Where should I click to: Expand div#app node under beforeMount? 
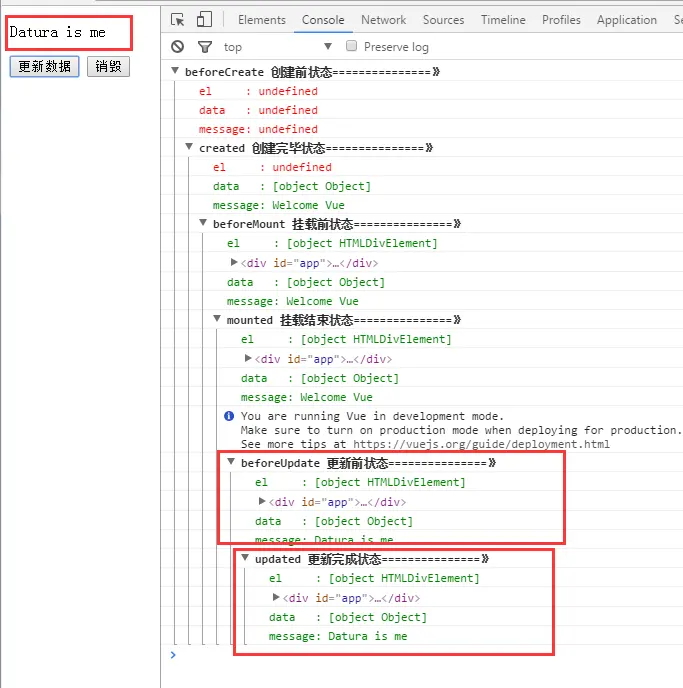[234, 262]
